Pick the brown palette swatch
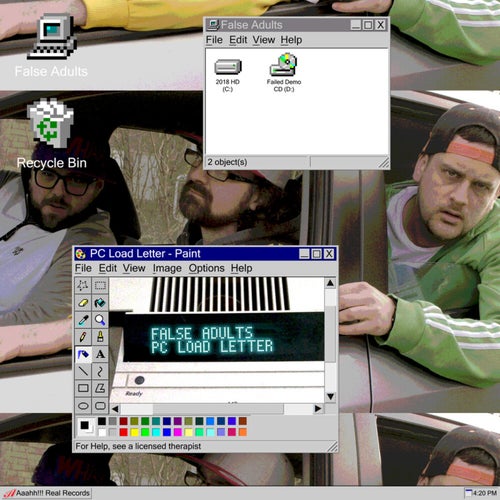500x500 pixels. point(243,421)
